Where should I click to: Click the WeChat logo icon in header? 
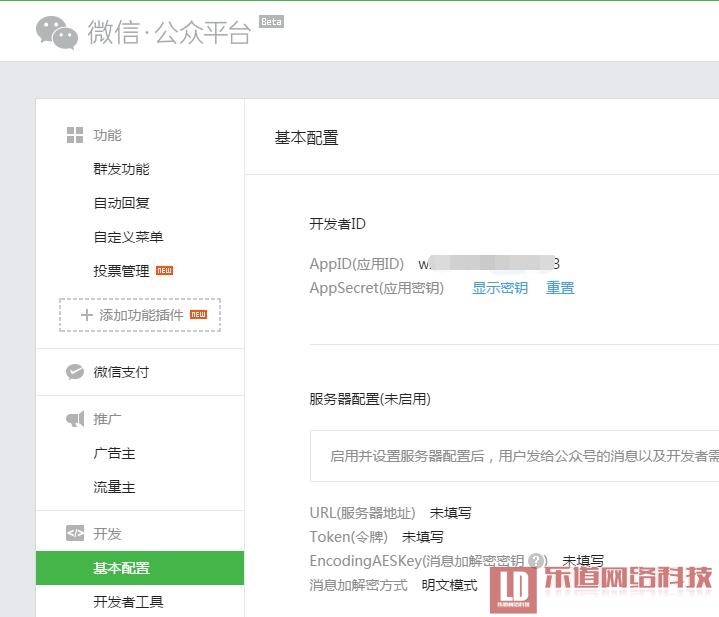click(x=57, y=32)
